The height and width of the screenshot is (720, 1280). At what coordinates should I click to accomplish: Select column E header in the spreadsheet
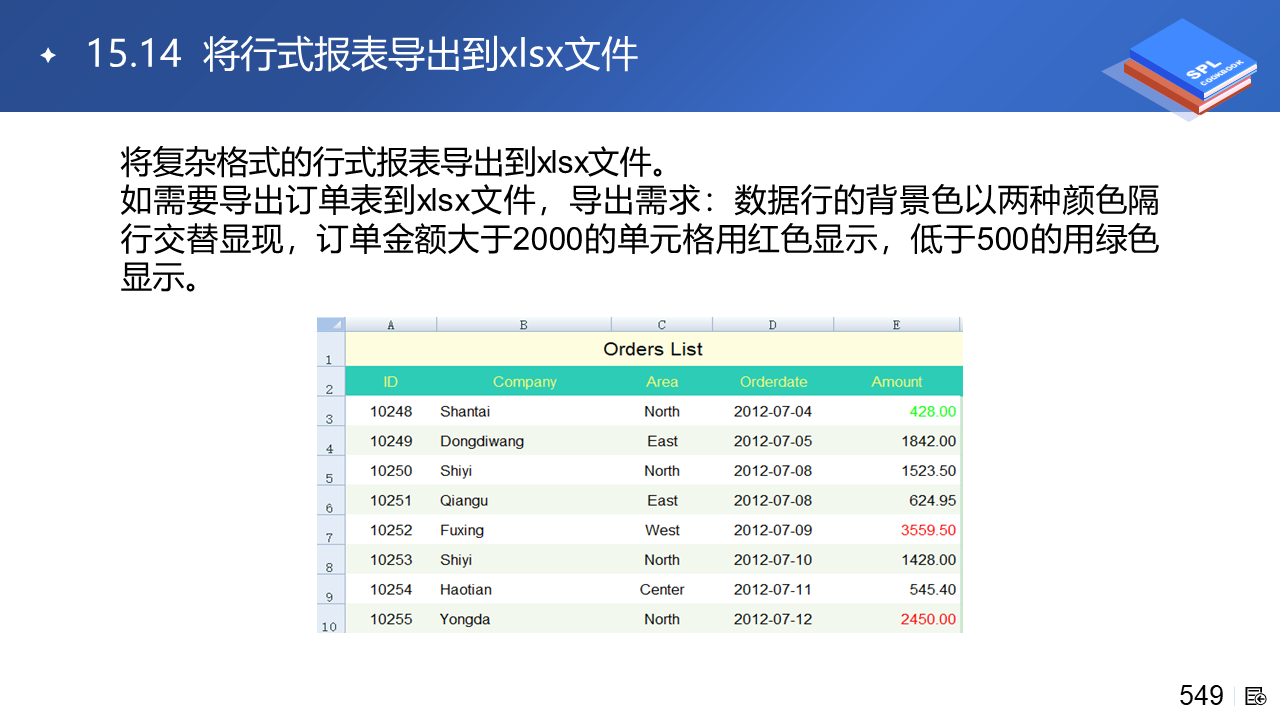(x=897, y=325)
